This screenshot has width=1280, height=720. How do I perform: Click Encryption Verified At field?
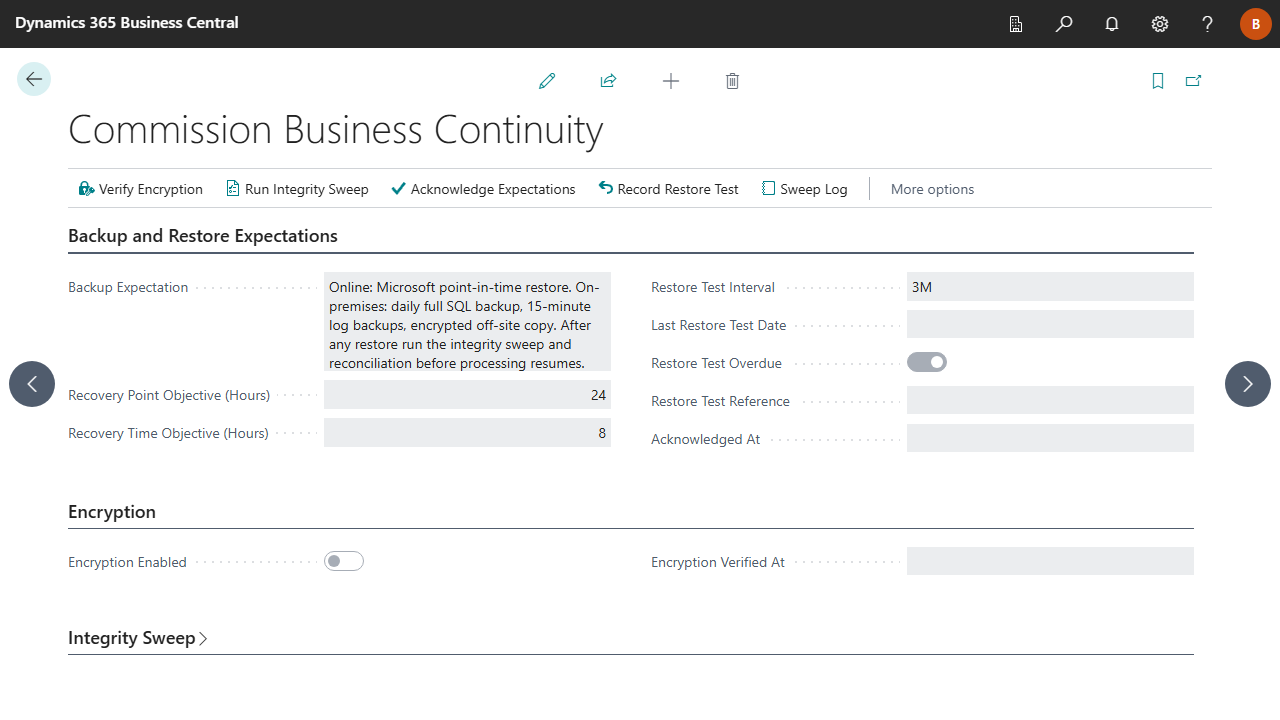pyautogui.click(x=1050, y=562)
